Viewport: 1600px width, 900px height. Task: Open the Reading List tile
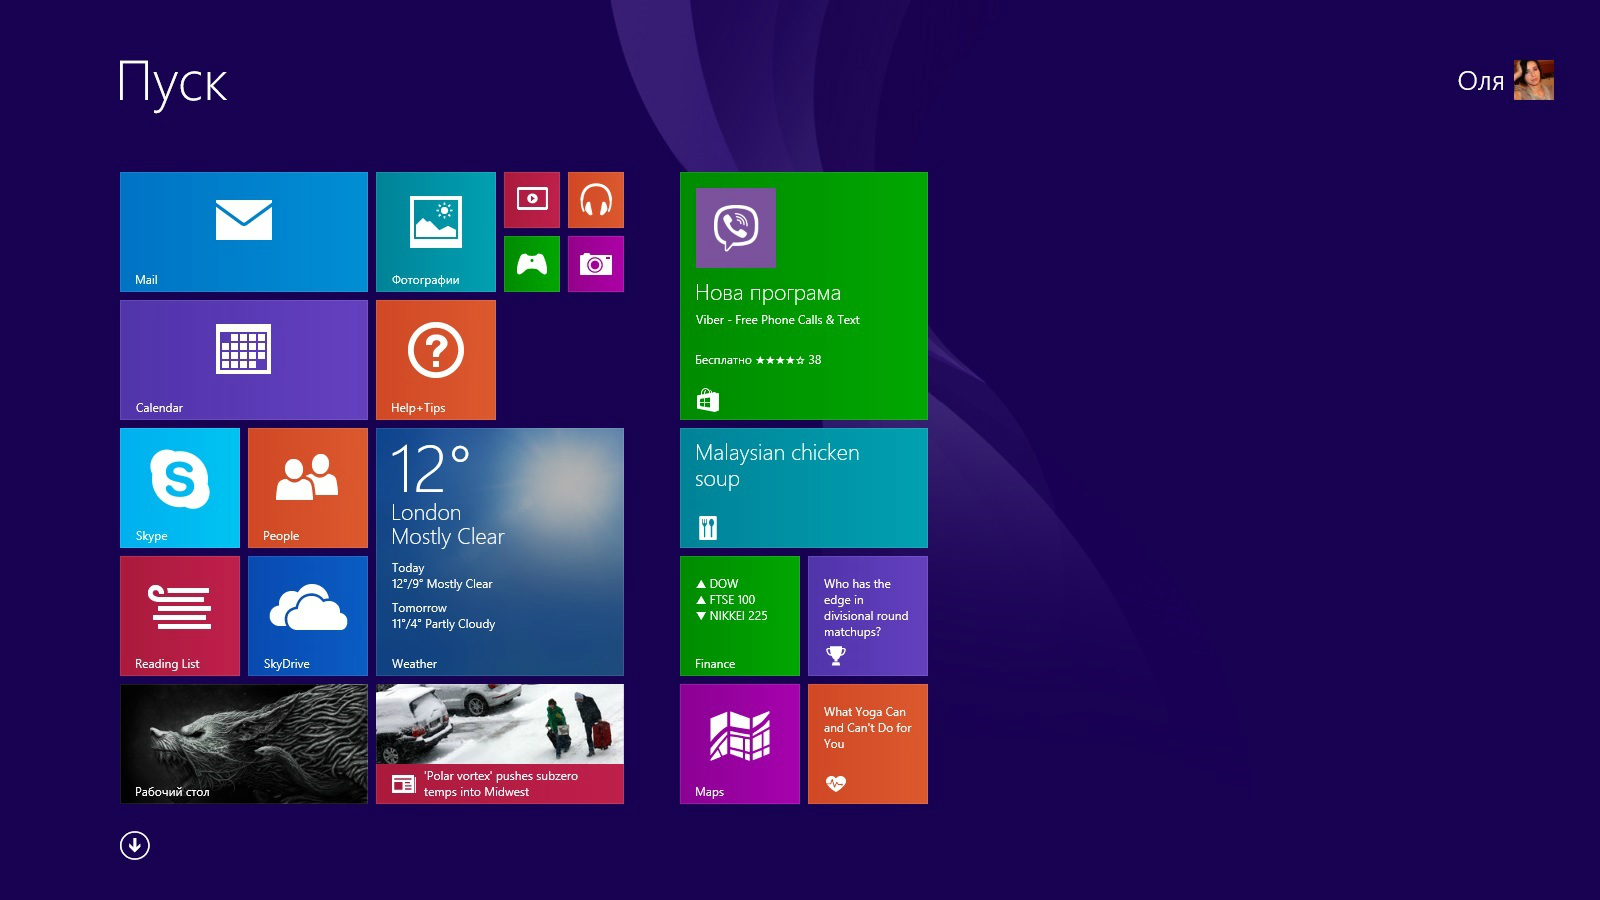(x=180, y=616)
